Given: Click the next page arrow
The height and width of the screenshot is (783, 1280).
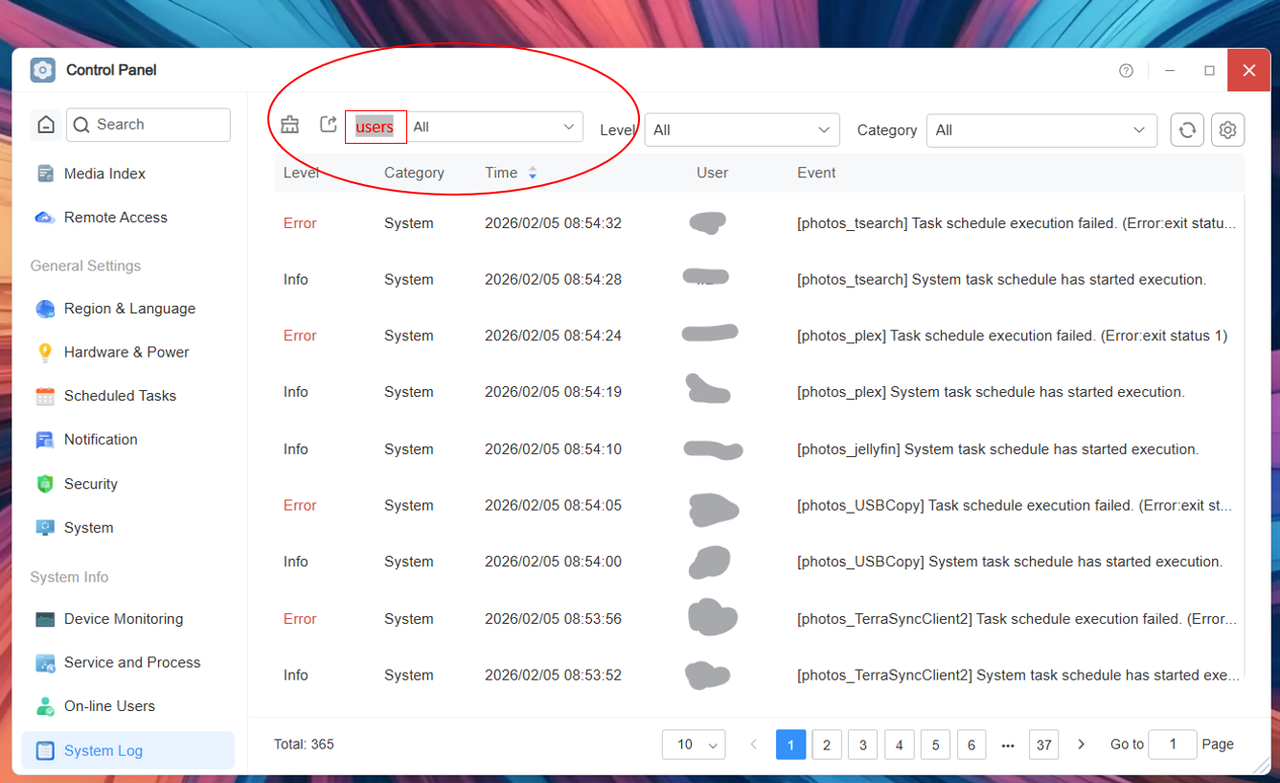Looking at the screenshot, I should (1081, 744).
